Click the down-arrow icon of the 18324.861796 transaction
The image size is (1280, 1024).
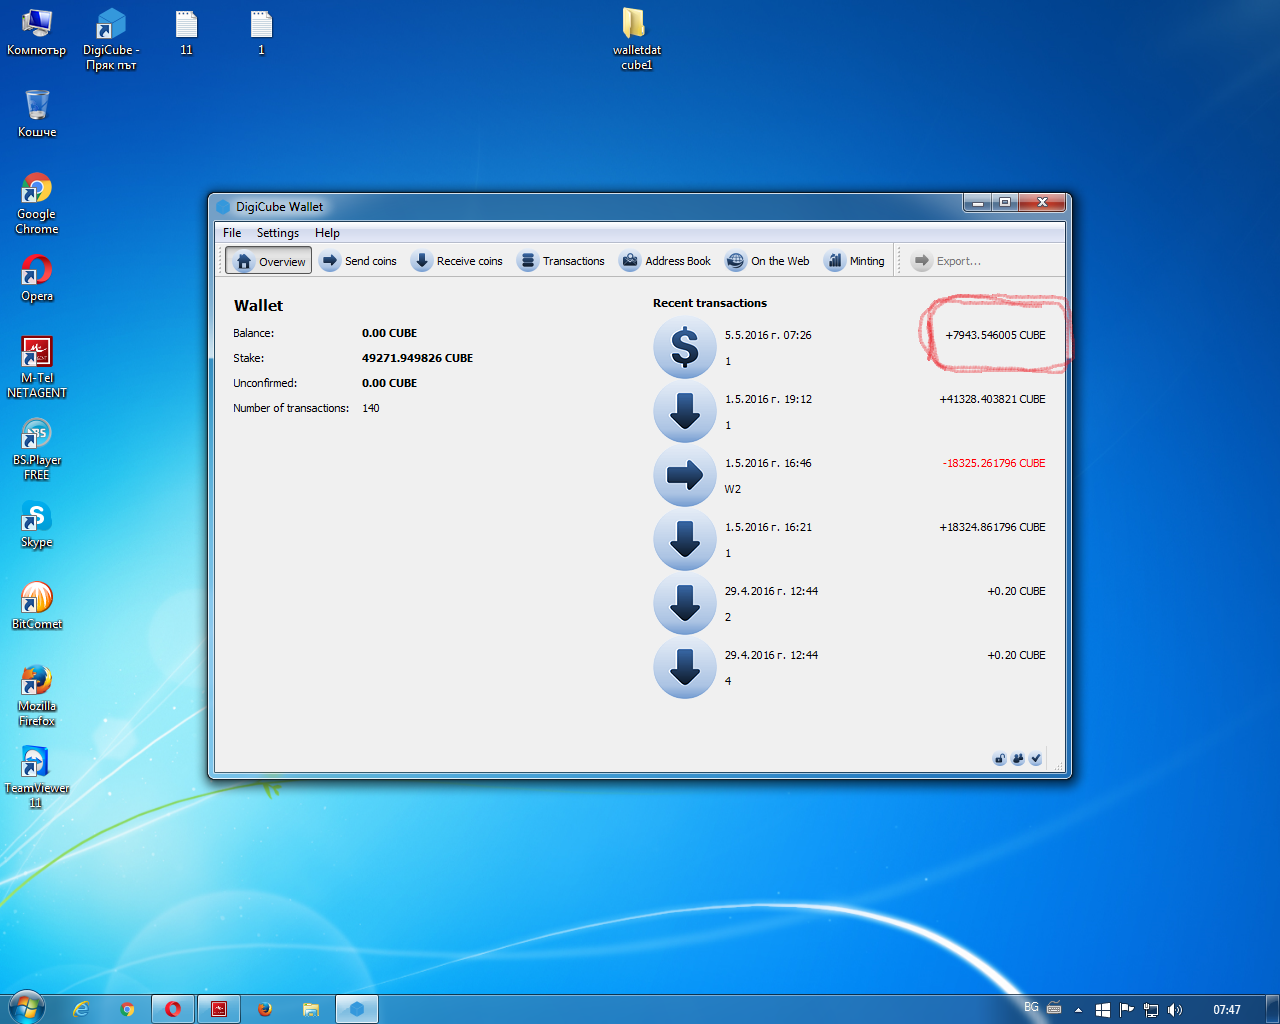(x=685, y=539)
